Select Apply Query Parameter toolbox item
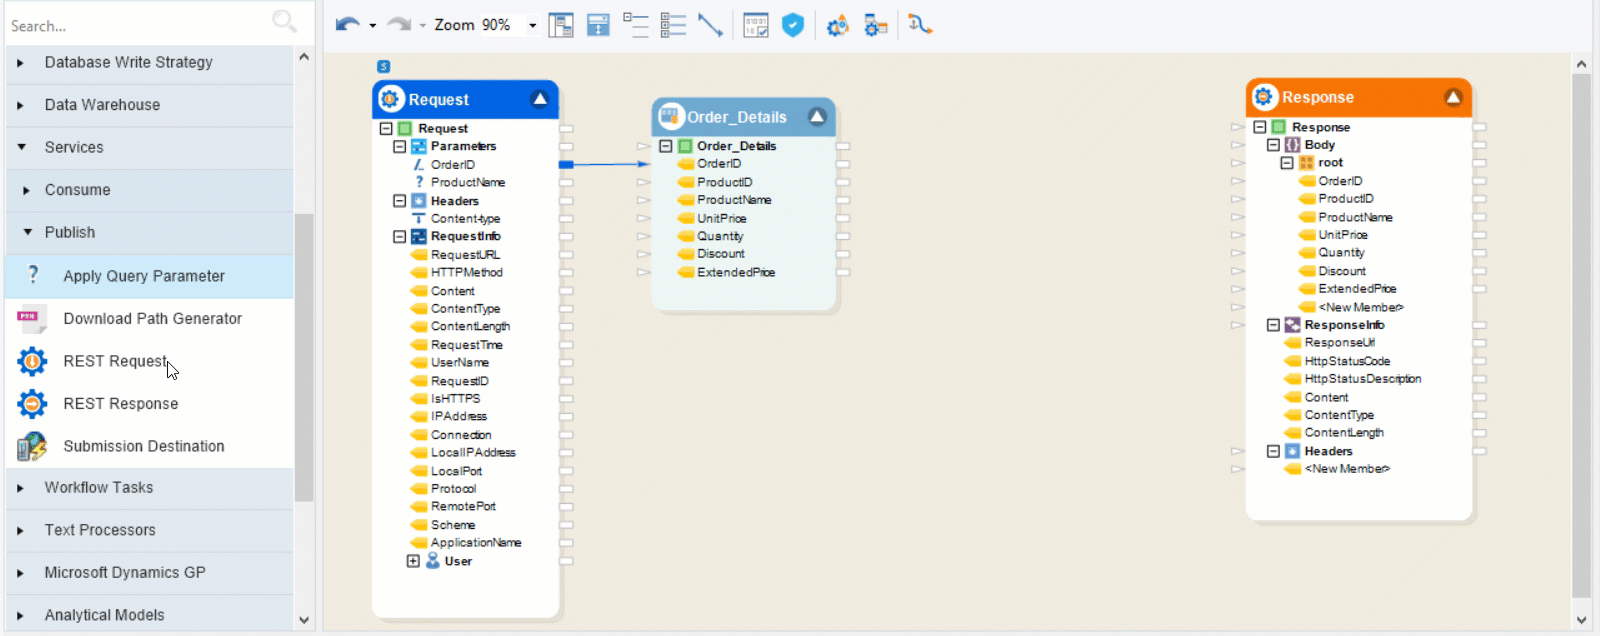This screenshot has width=1600, height=636. pos(144,276)
